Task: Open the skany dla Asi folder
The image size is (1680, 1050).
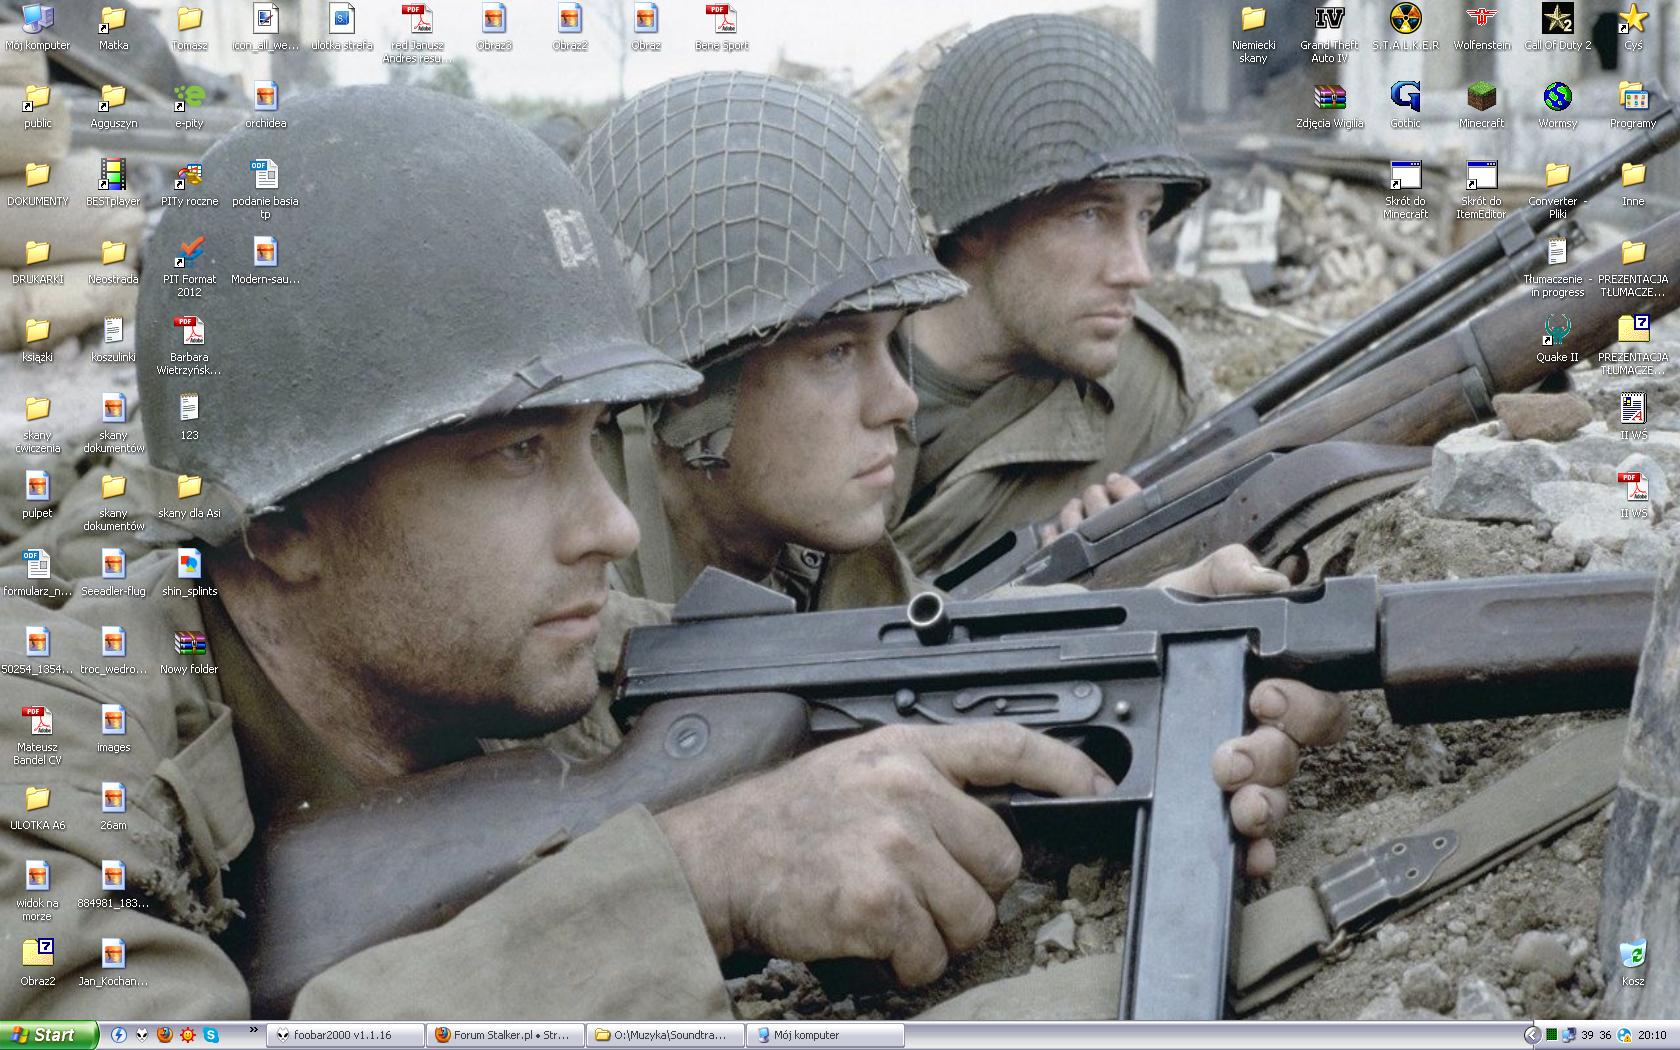Action: (x=189, y=495)
